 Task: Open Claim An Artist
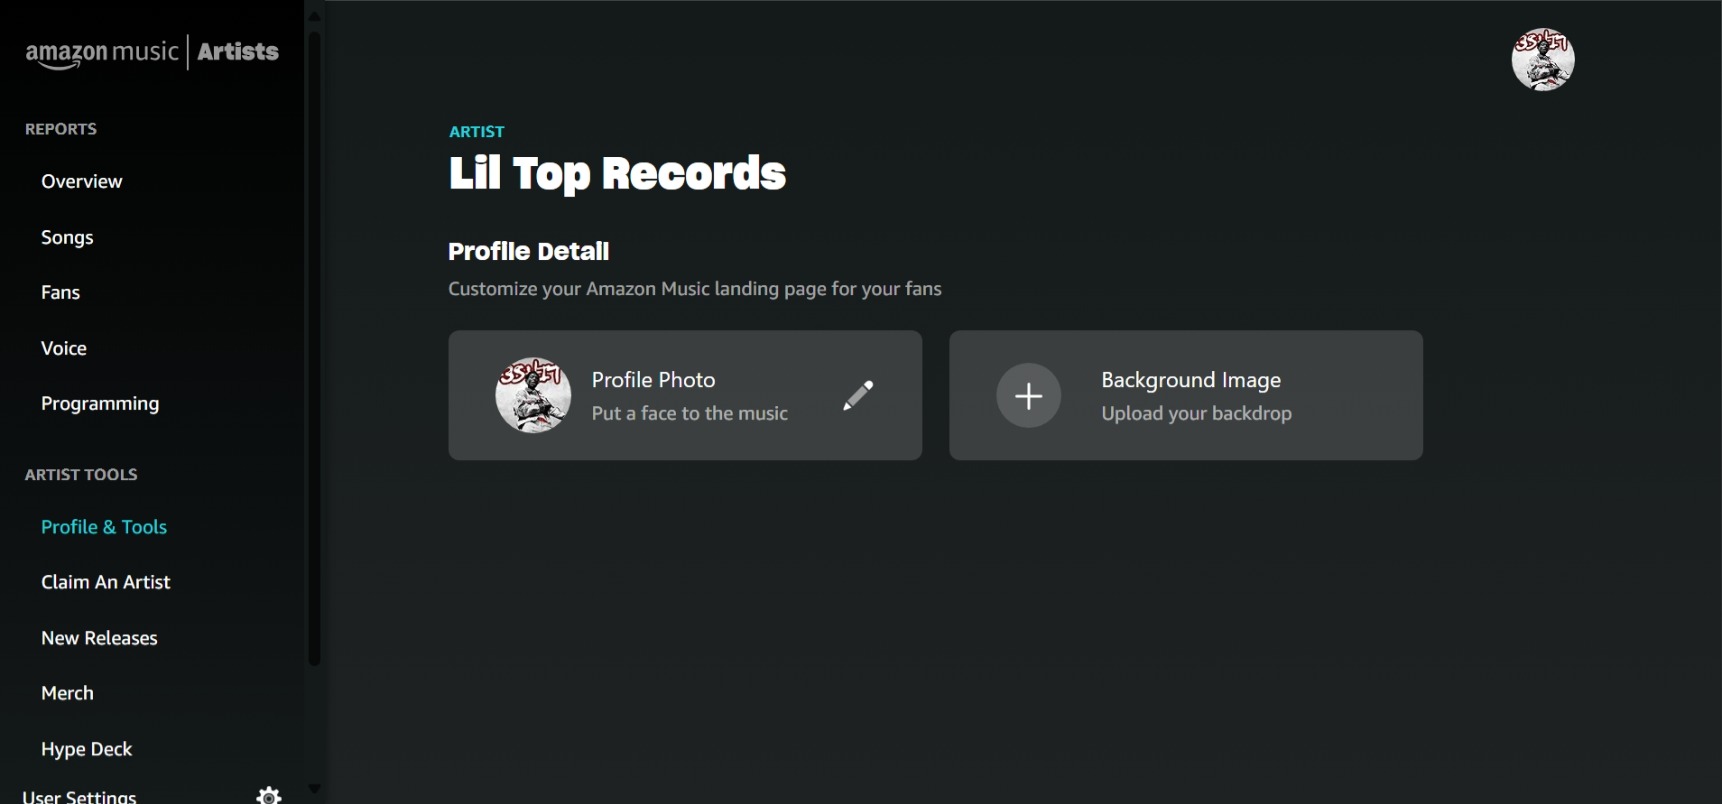[x=107, y=582]
